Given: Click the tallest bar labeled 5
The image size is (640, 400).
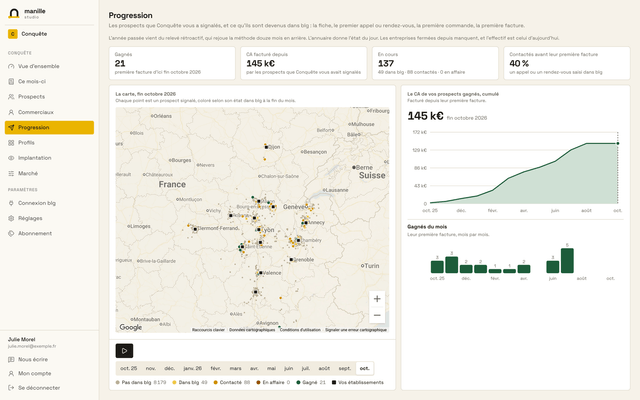Looking at the screenshot, I should coord(567,260).
